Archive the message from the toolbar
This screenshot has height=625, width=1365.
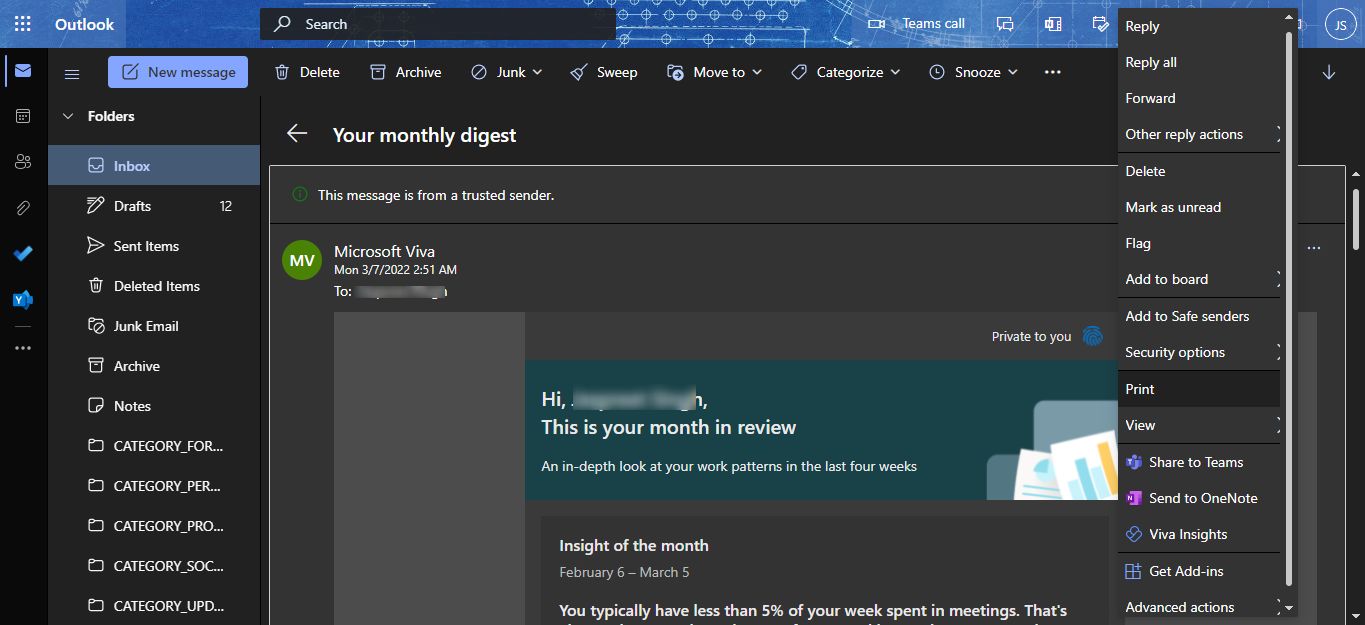point(405,72)
